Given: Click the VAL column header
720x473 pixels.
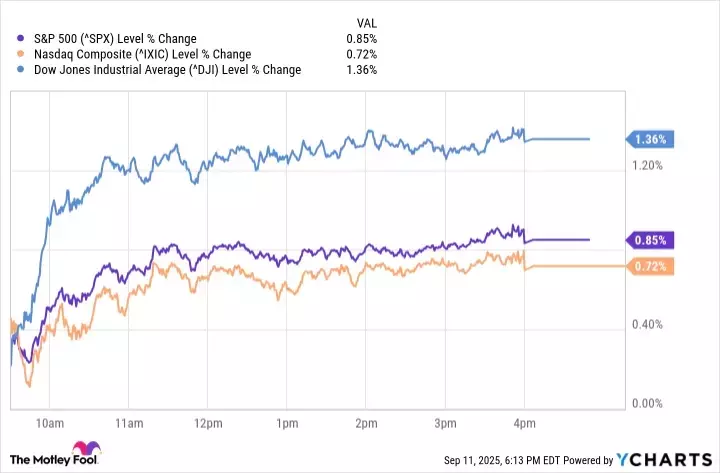Looking at the screenshot, I should click(367, 22).
